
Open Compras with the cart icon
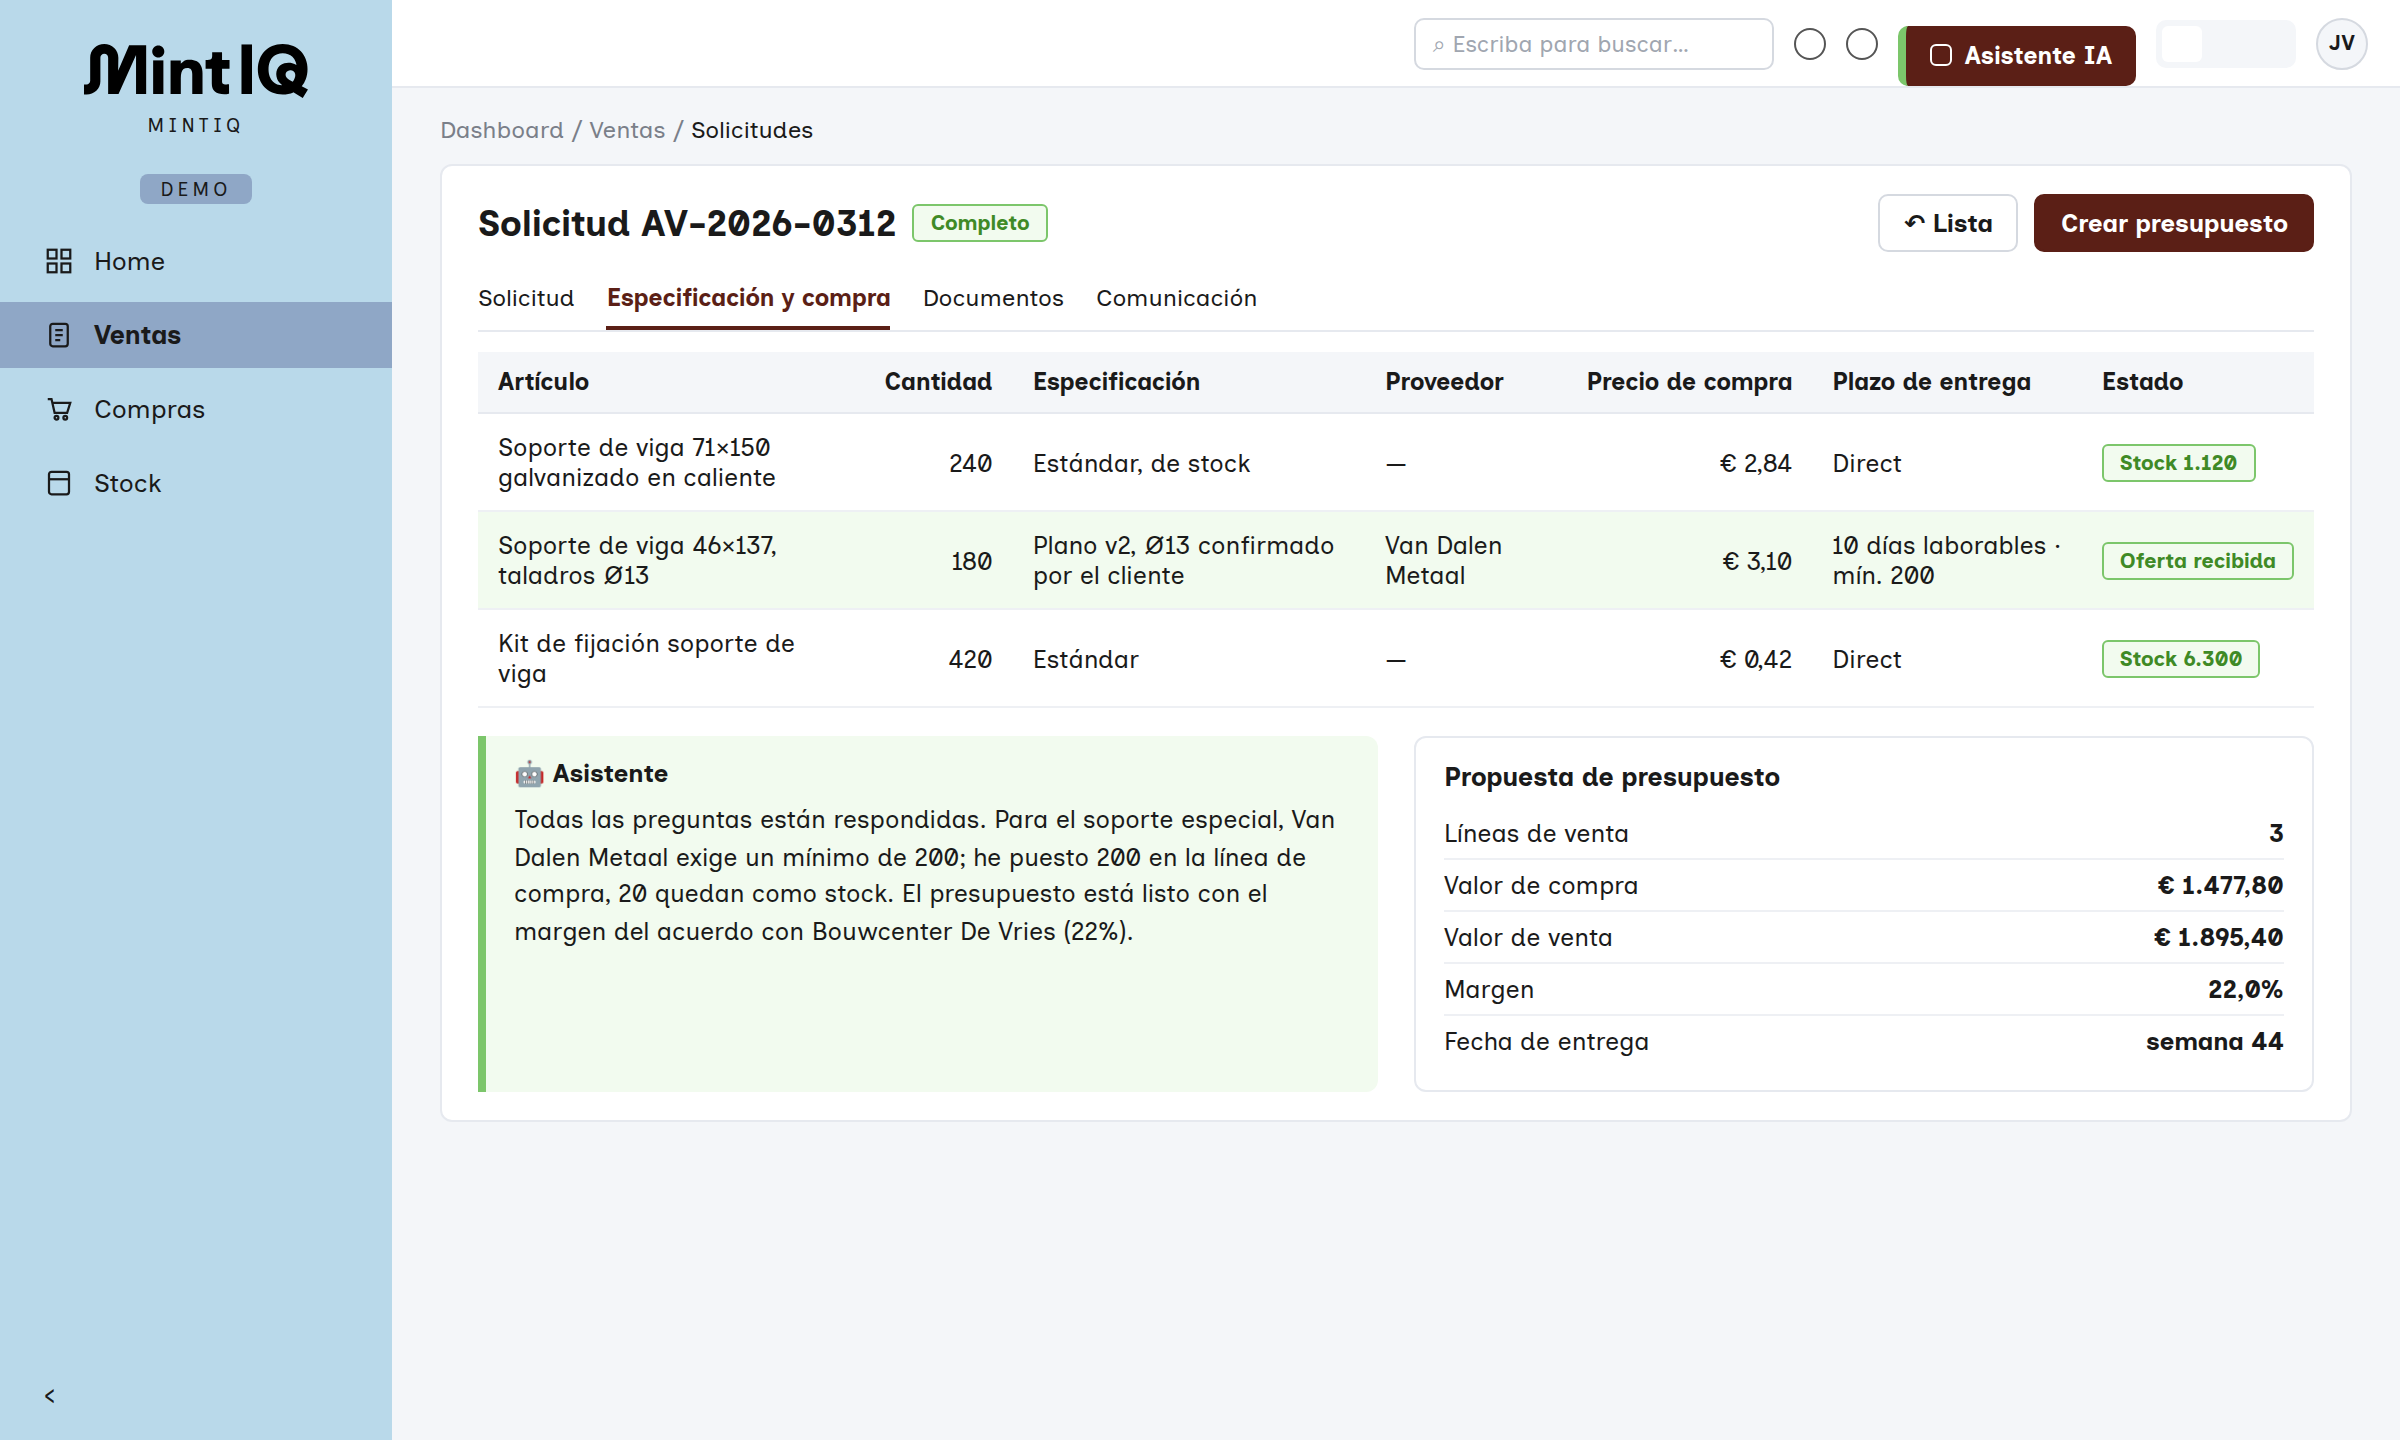pos(196,409)
